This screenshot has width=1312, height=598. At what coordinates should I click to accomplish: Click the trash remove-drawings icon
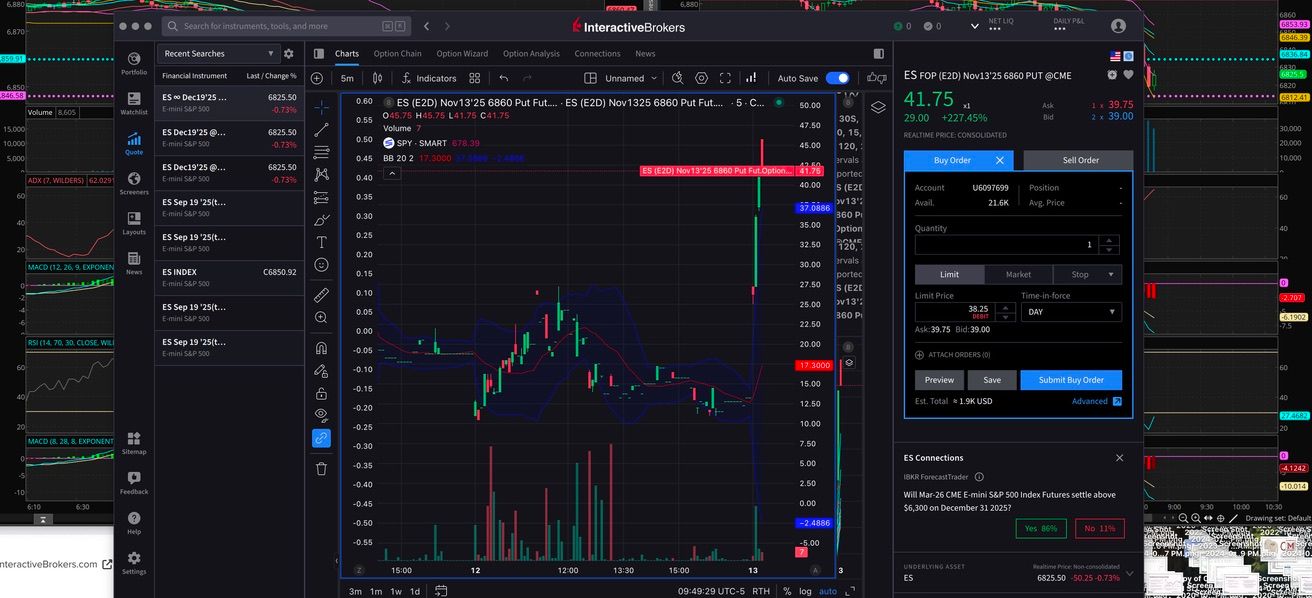(x=321, y=468)
